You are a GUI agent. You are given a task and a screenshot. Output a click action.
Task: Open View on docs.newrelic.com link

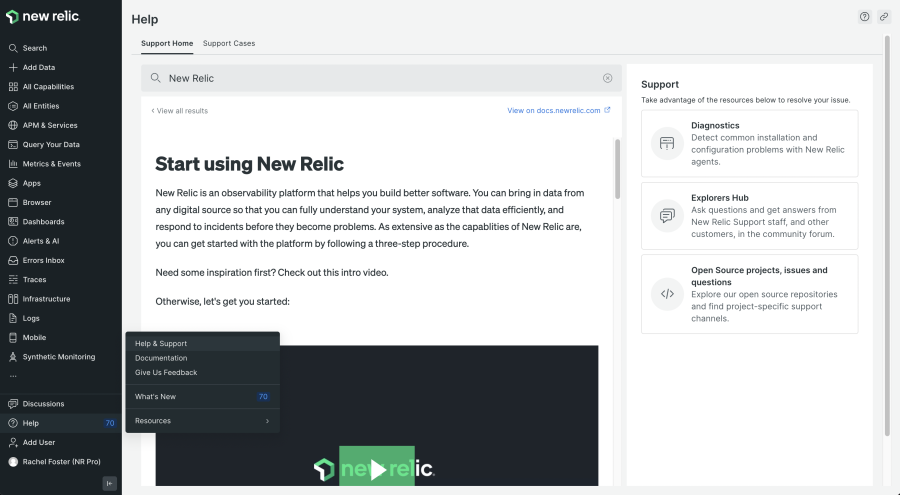tap(558, 111)
